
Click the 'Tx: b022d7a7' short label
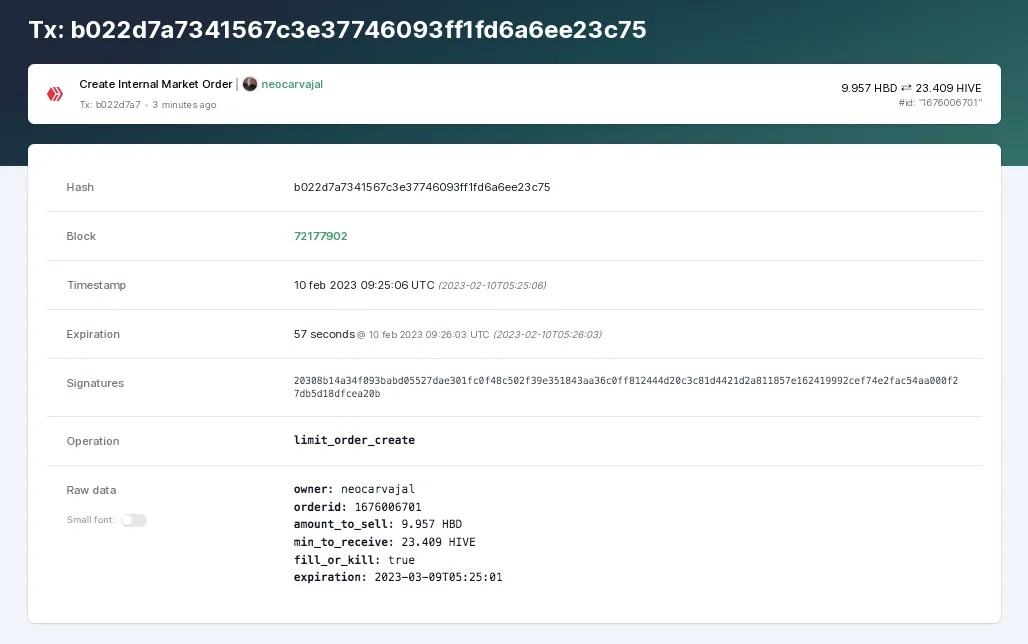pyautogui.click(x=110, y=105)
